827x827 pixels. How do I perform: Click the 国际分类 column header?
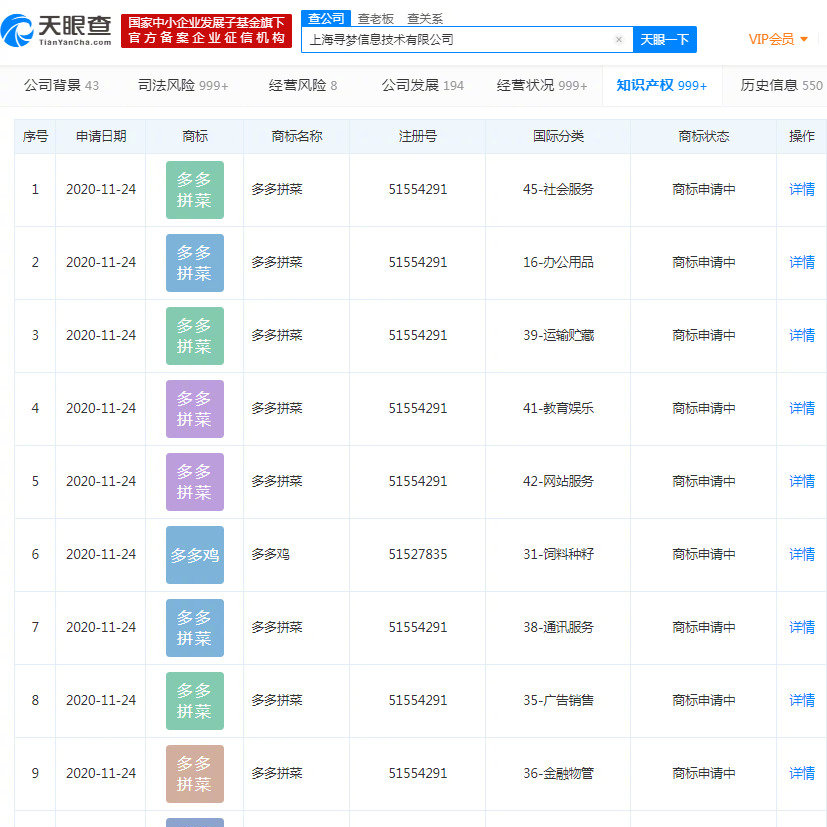[559, 137]
